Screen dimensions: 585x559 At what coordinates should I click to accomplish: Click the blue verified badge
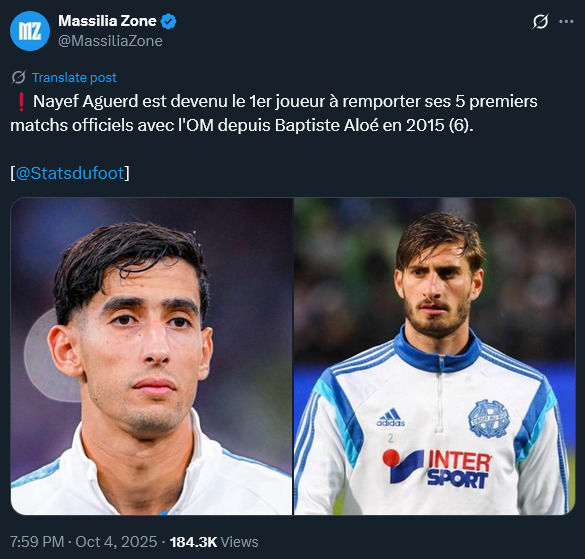click(168, 21)
